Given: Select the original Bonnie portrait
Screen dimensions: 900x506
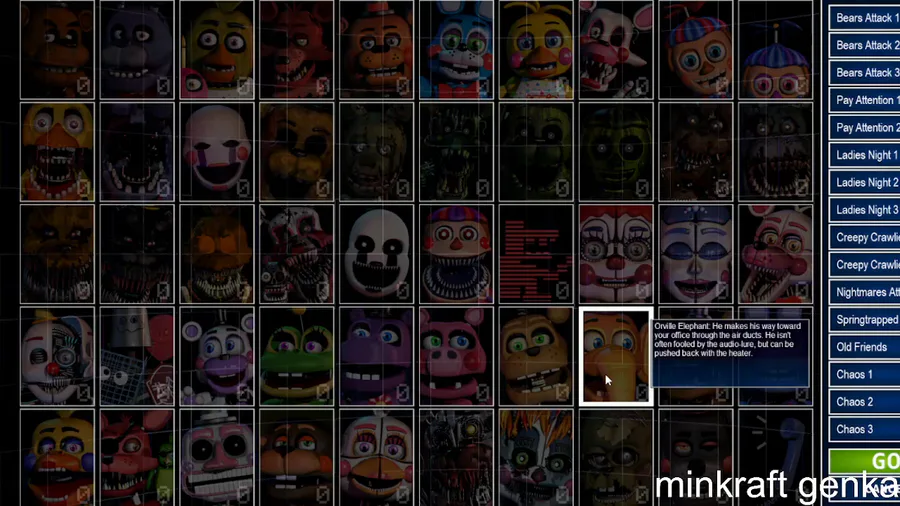Looking at the screenshot, I should point(137,49).
